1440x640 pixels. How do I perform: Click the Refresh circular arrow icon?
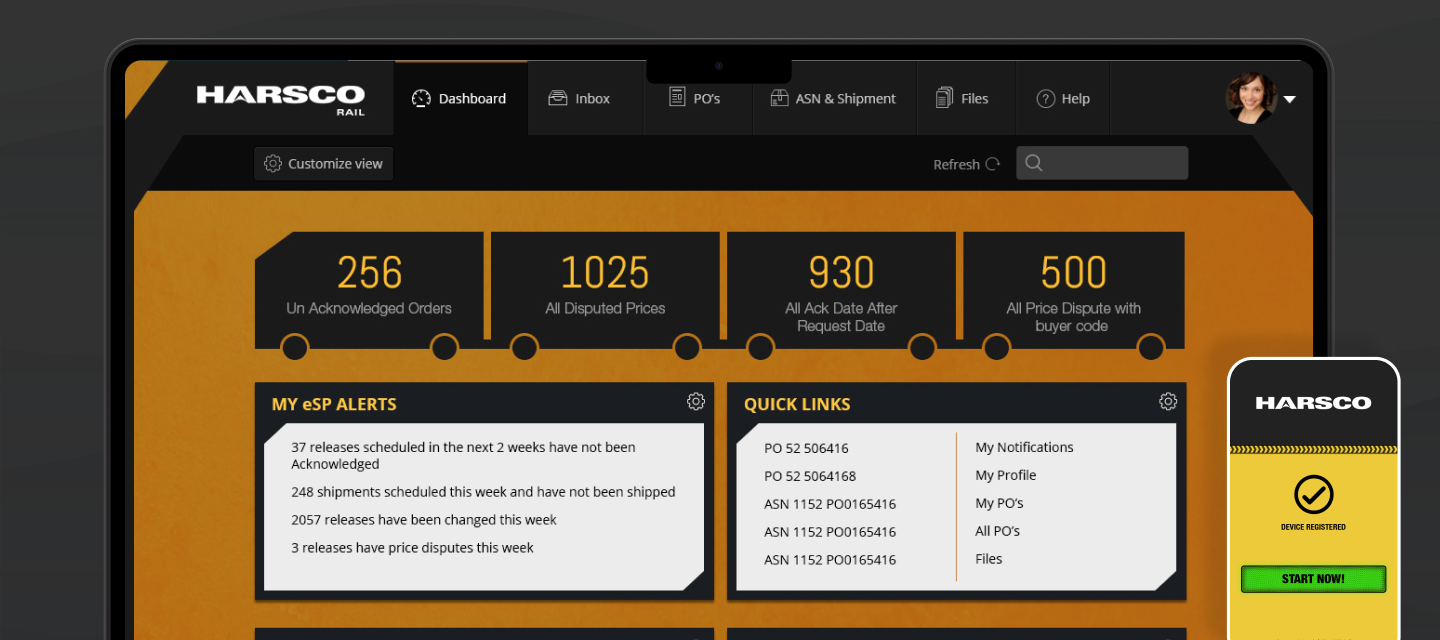pos(993,164)
